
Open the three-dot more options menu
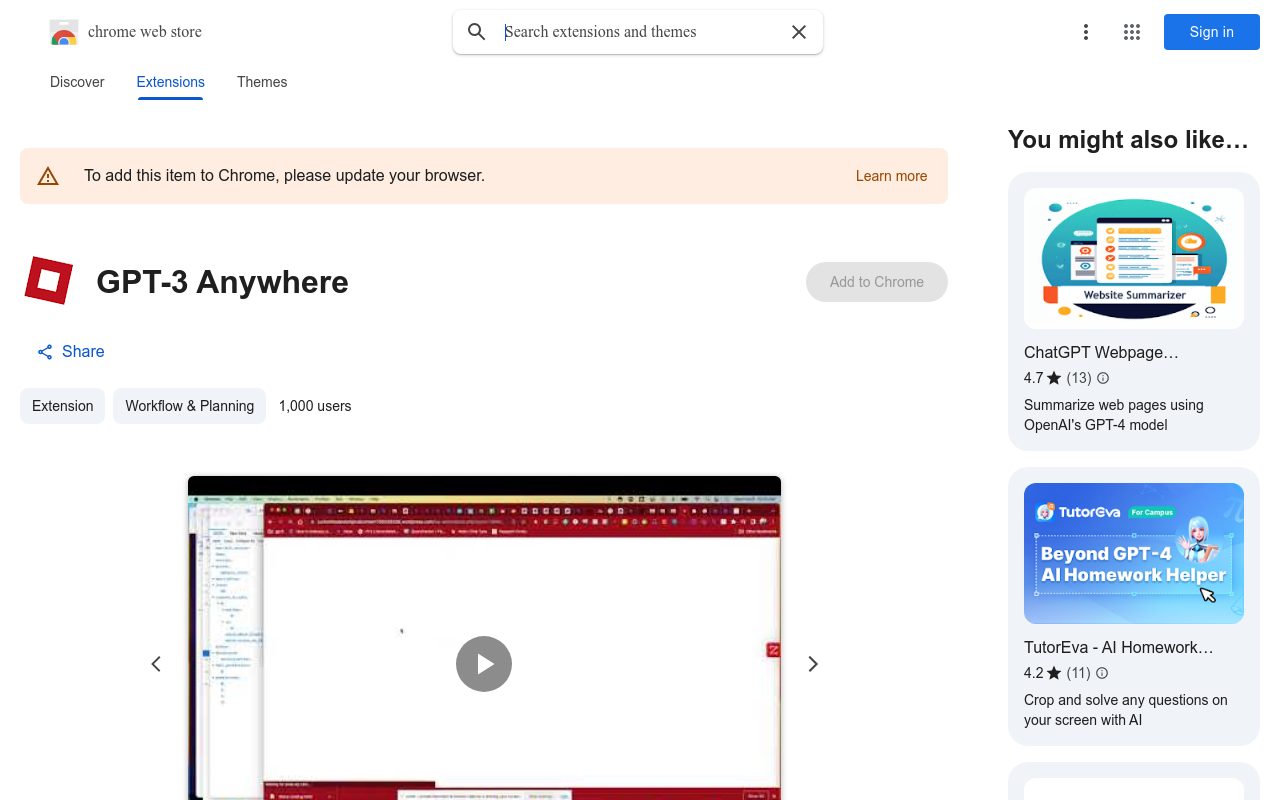click(x=1086, y=32)
